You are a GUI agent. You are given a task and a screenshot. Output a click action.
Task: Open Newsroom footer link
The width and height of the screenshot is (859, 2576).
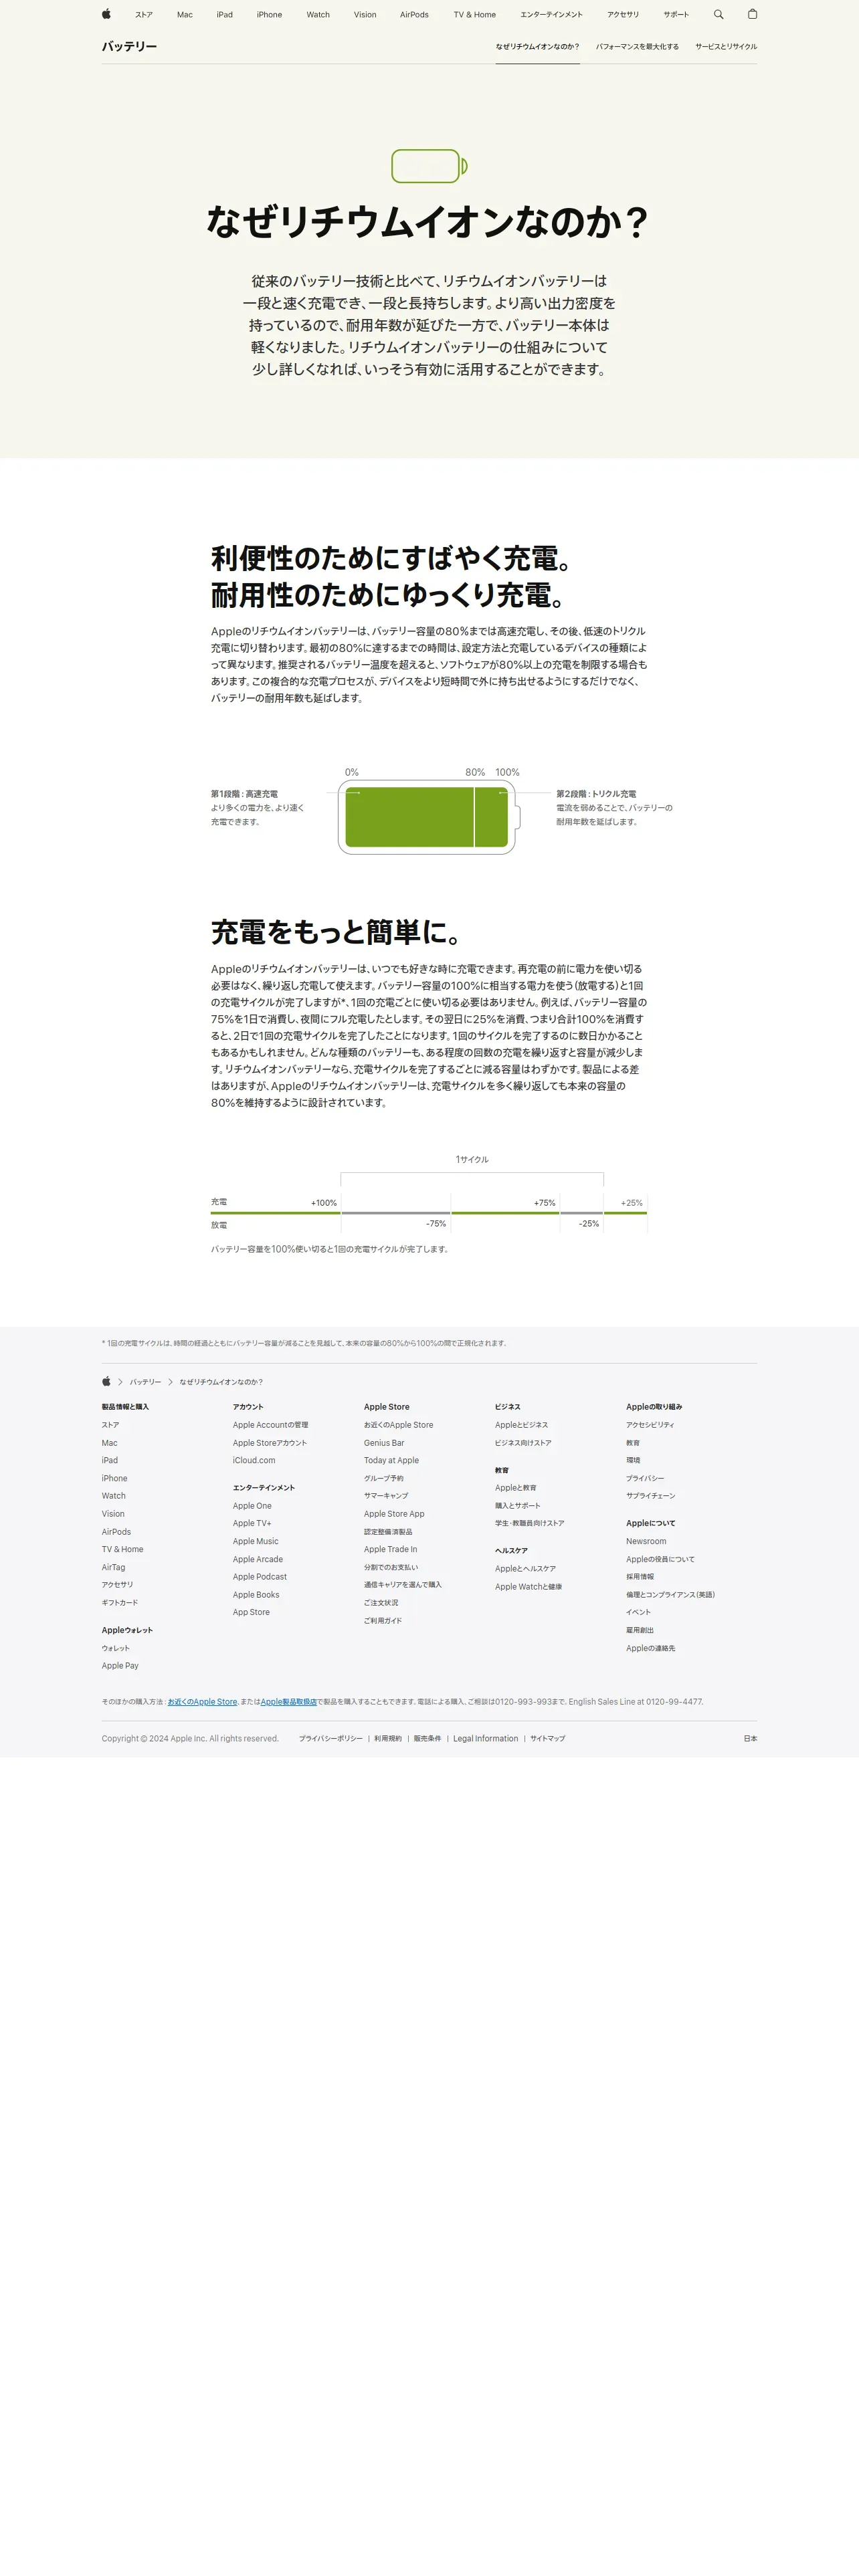pos(646,1541)
